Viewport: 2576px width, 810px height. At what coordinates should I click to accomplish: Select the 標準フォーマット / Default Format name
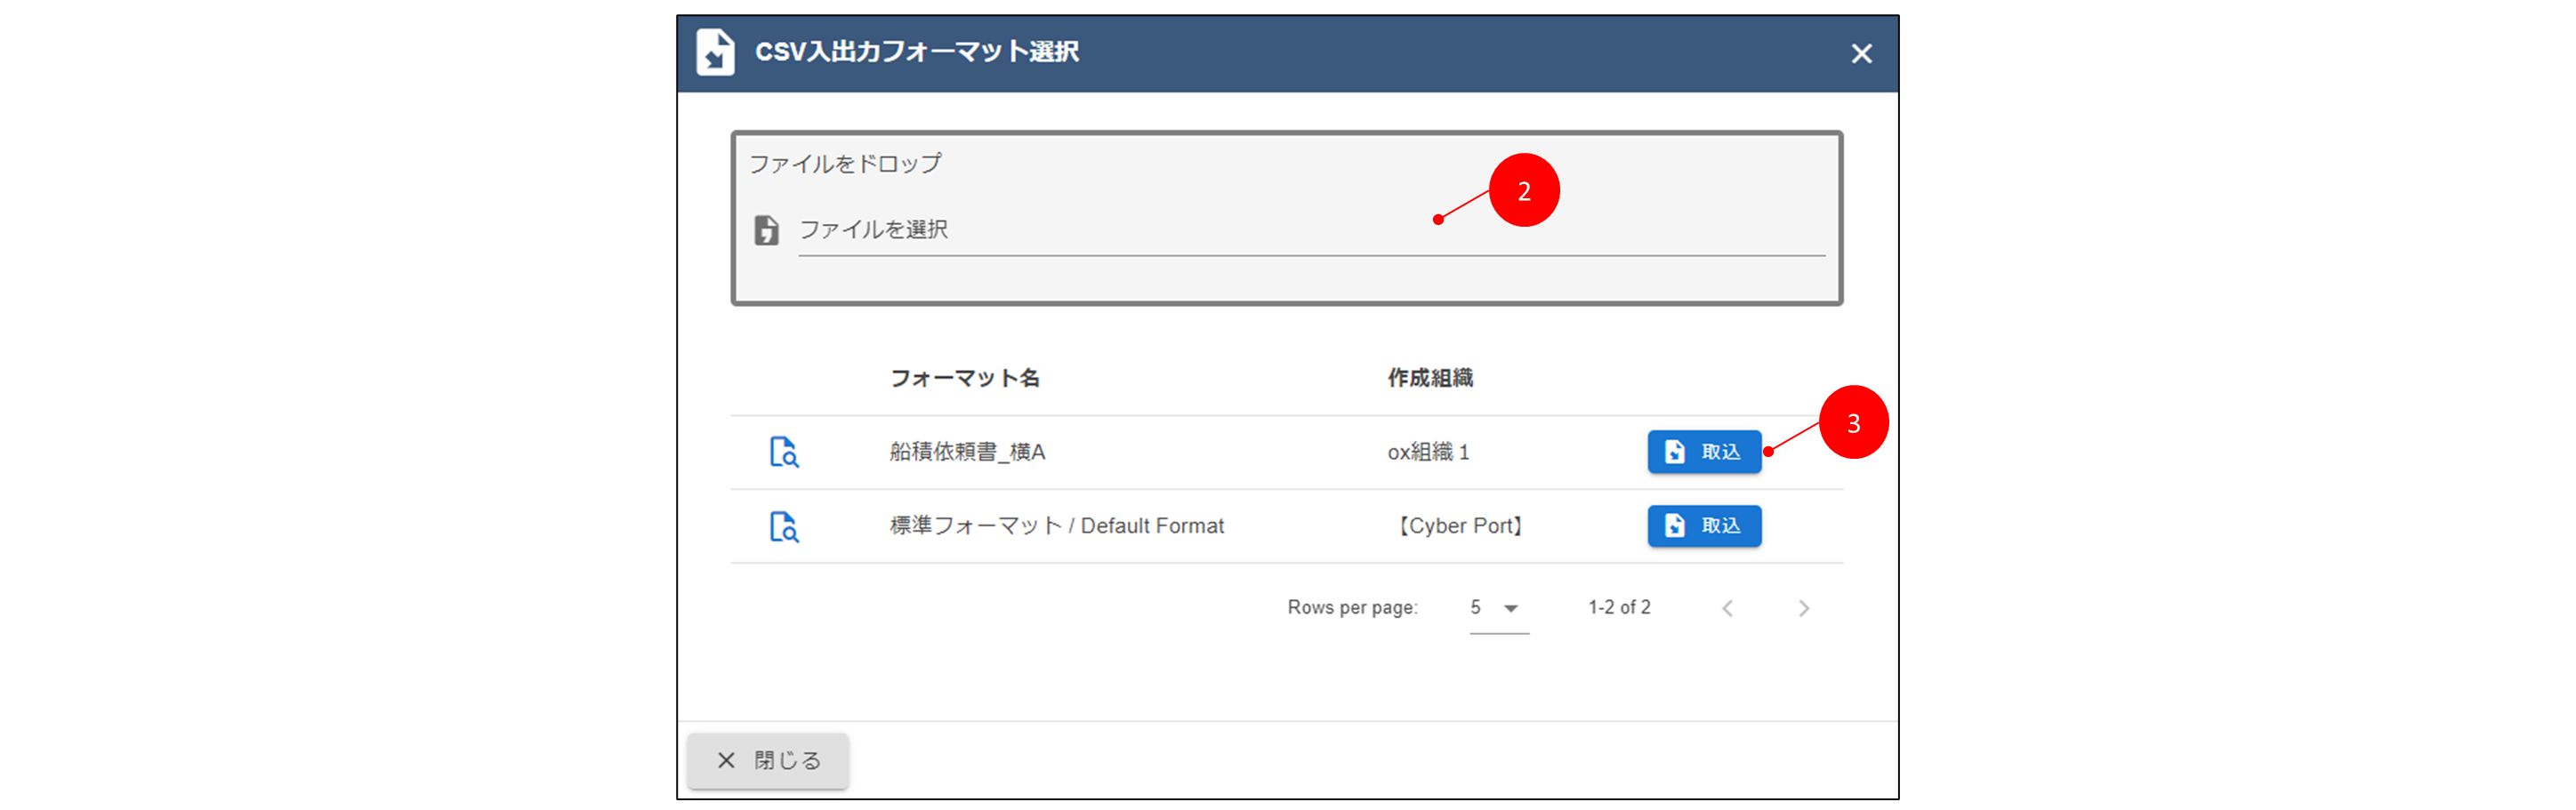click(x=1056, y=526)
